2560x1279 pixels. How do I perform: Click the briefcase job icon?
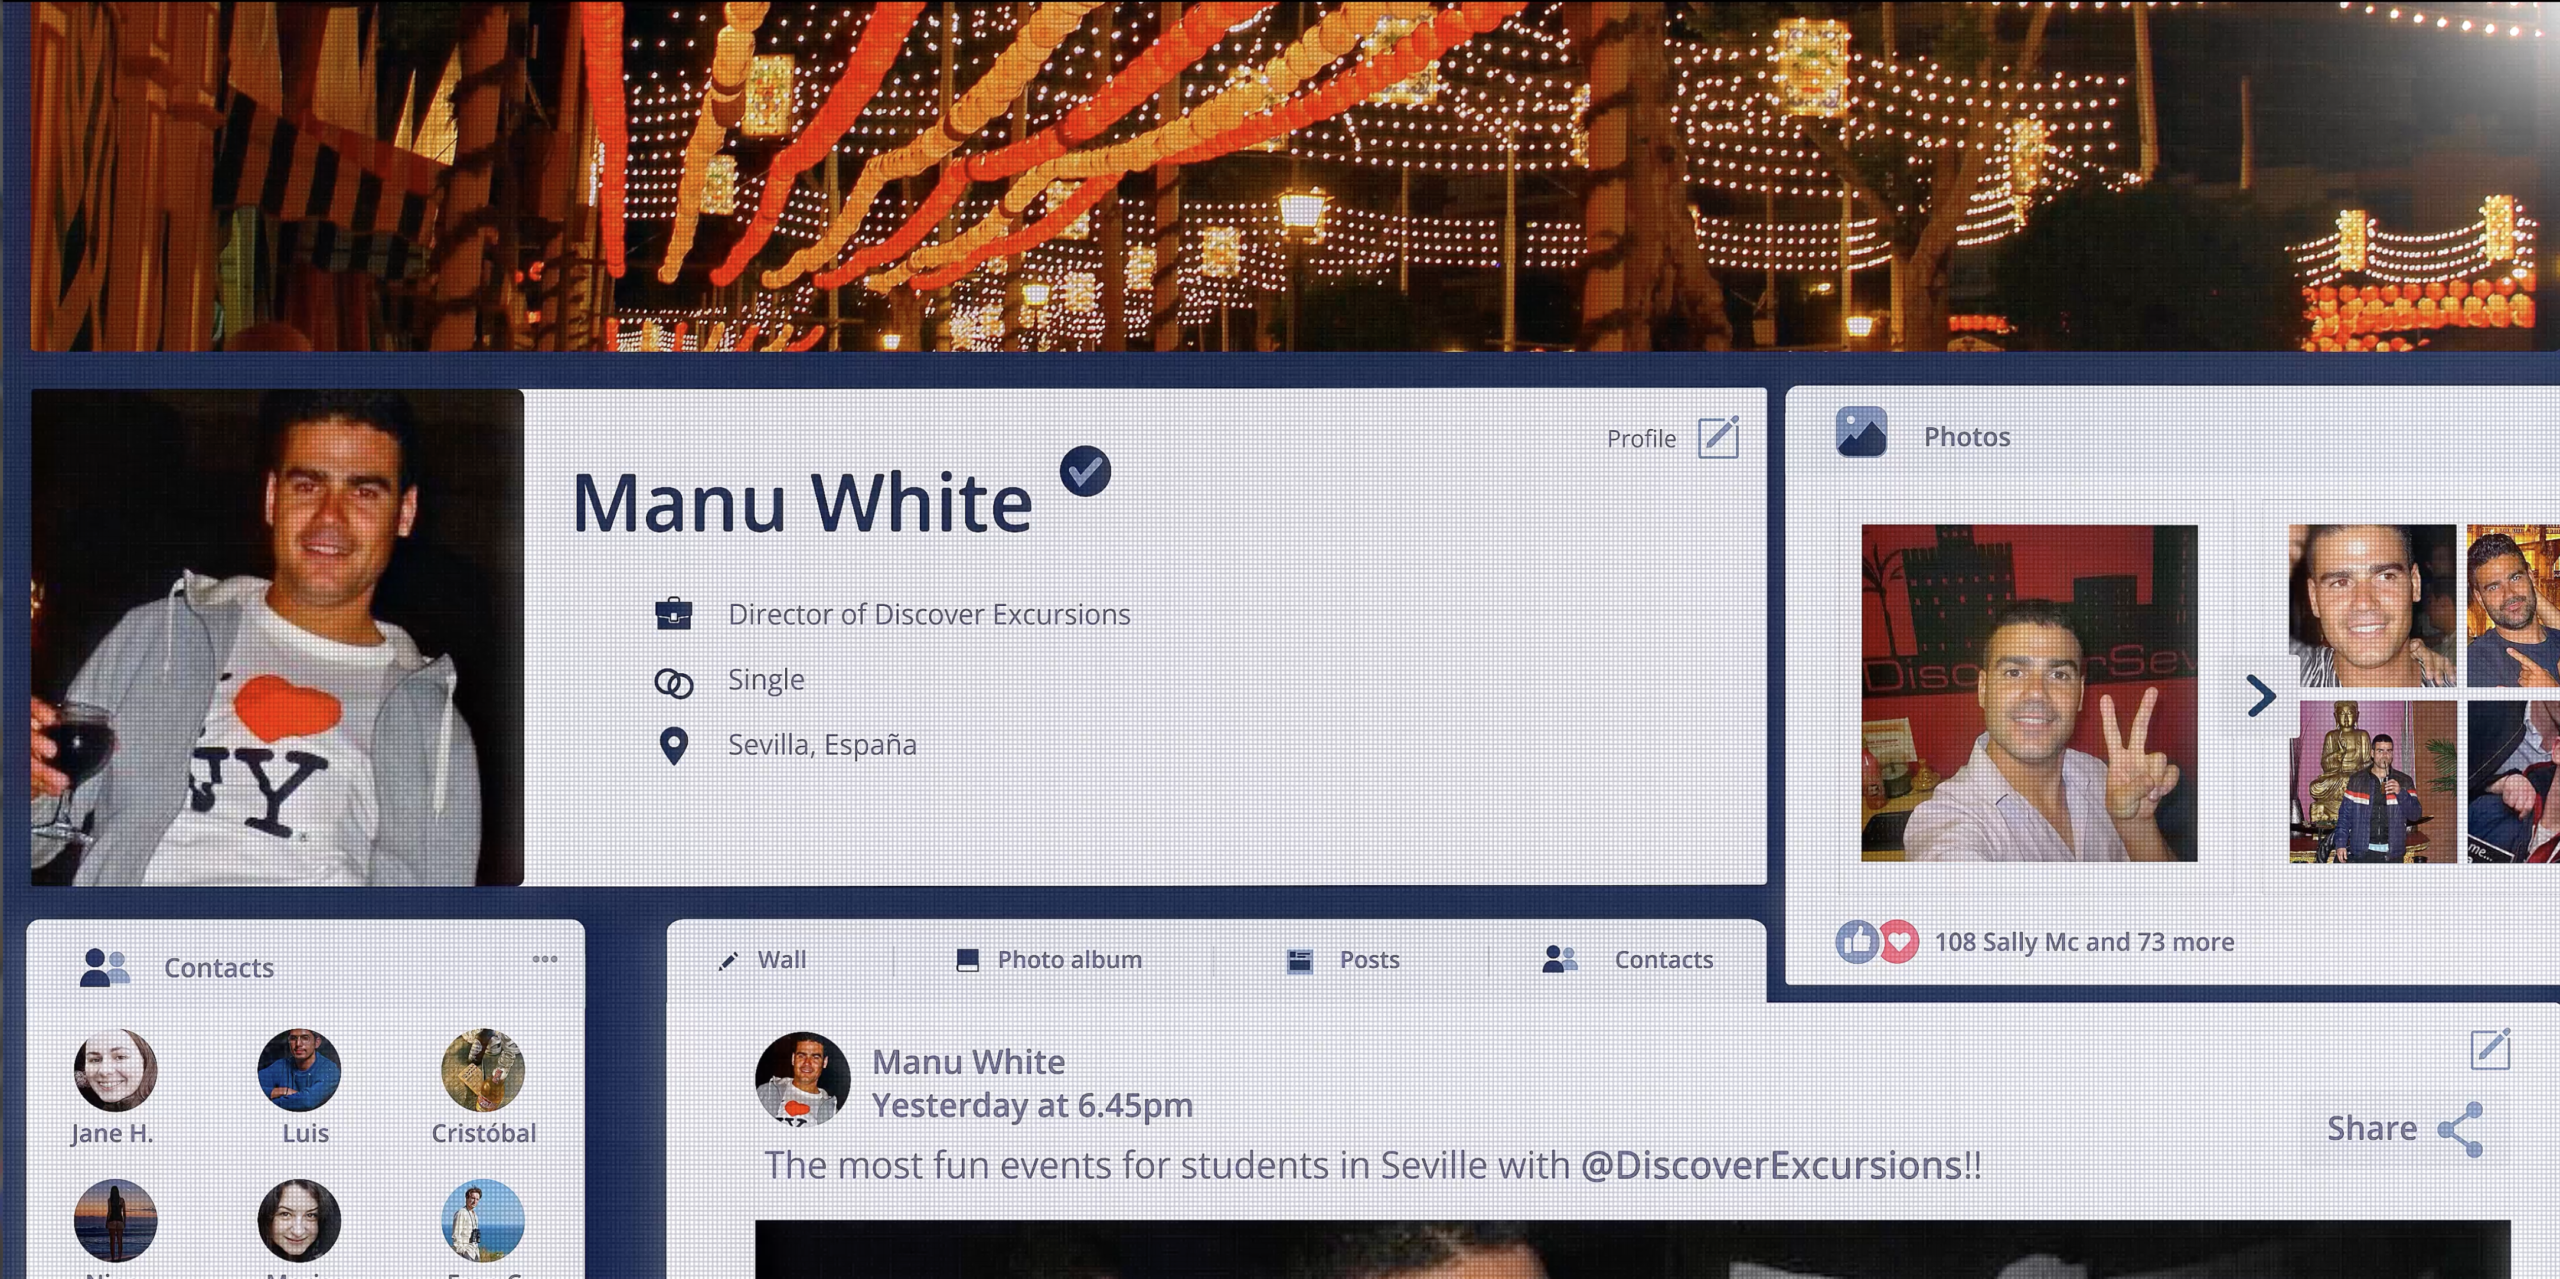tap(673, 613)
